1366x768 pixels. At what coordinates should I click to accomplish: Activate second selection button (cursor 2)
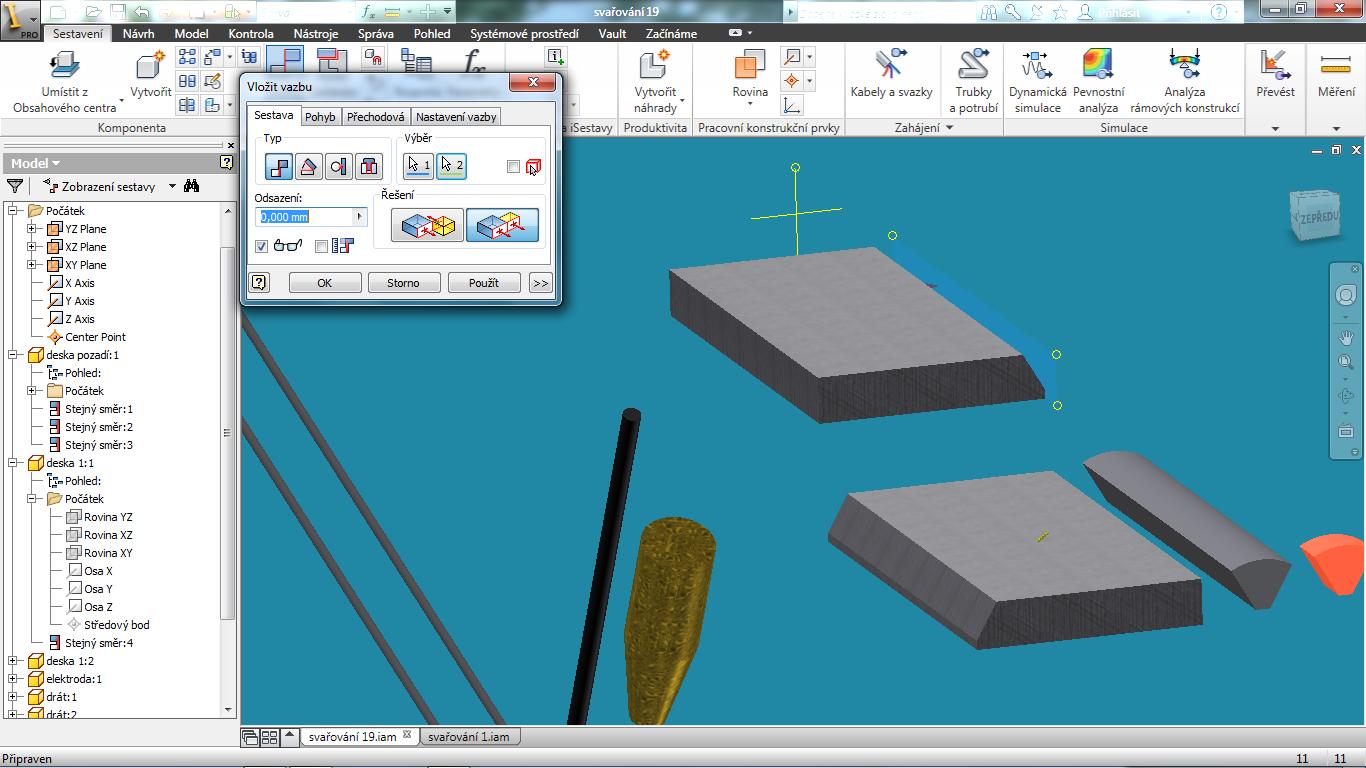[x=451, y=165]
